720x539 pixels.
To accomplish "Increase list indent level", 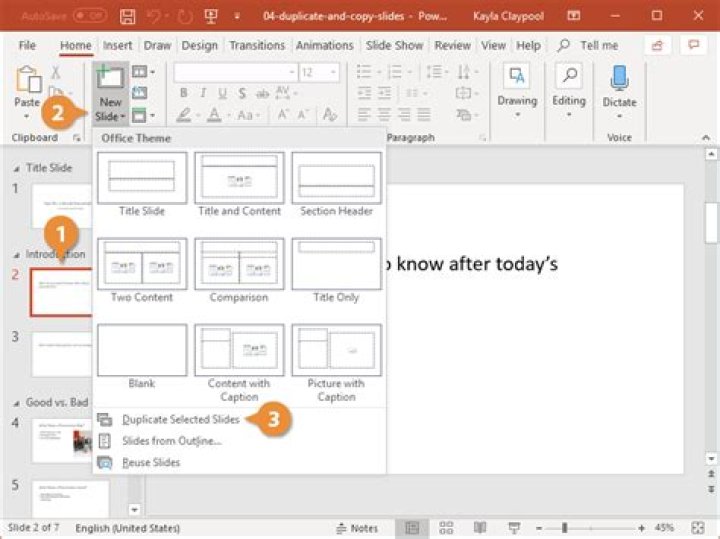I will tap(384, 93).
